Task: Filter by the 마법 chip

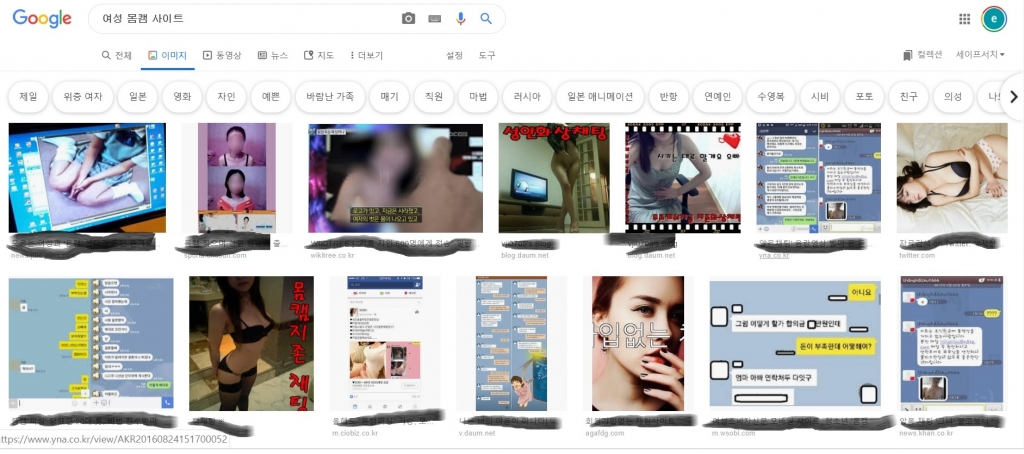Action: 478,97
